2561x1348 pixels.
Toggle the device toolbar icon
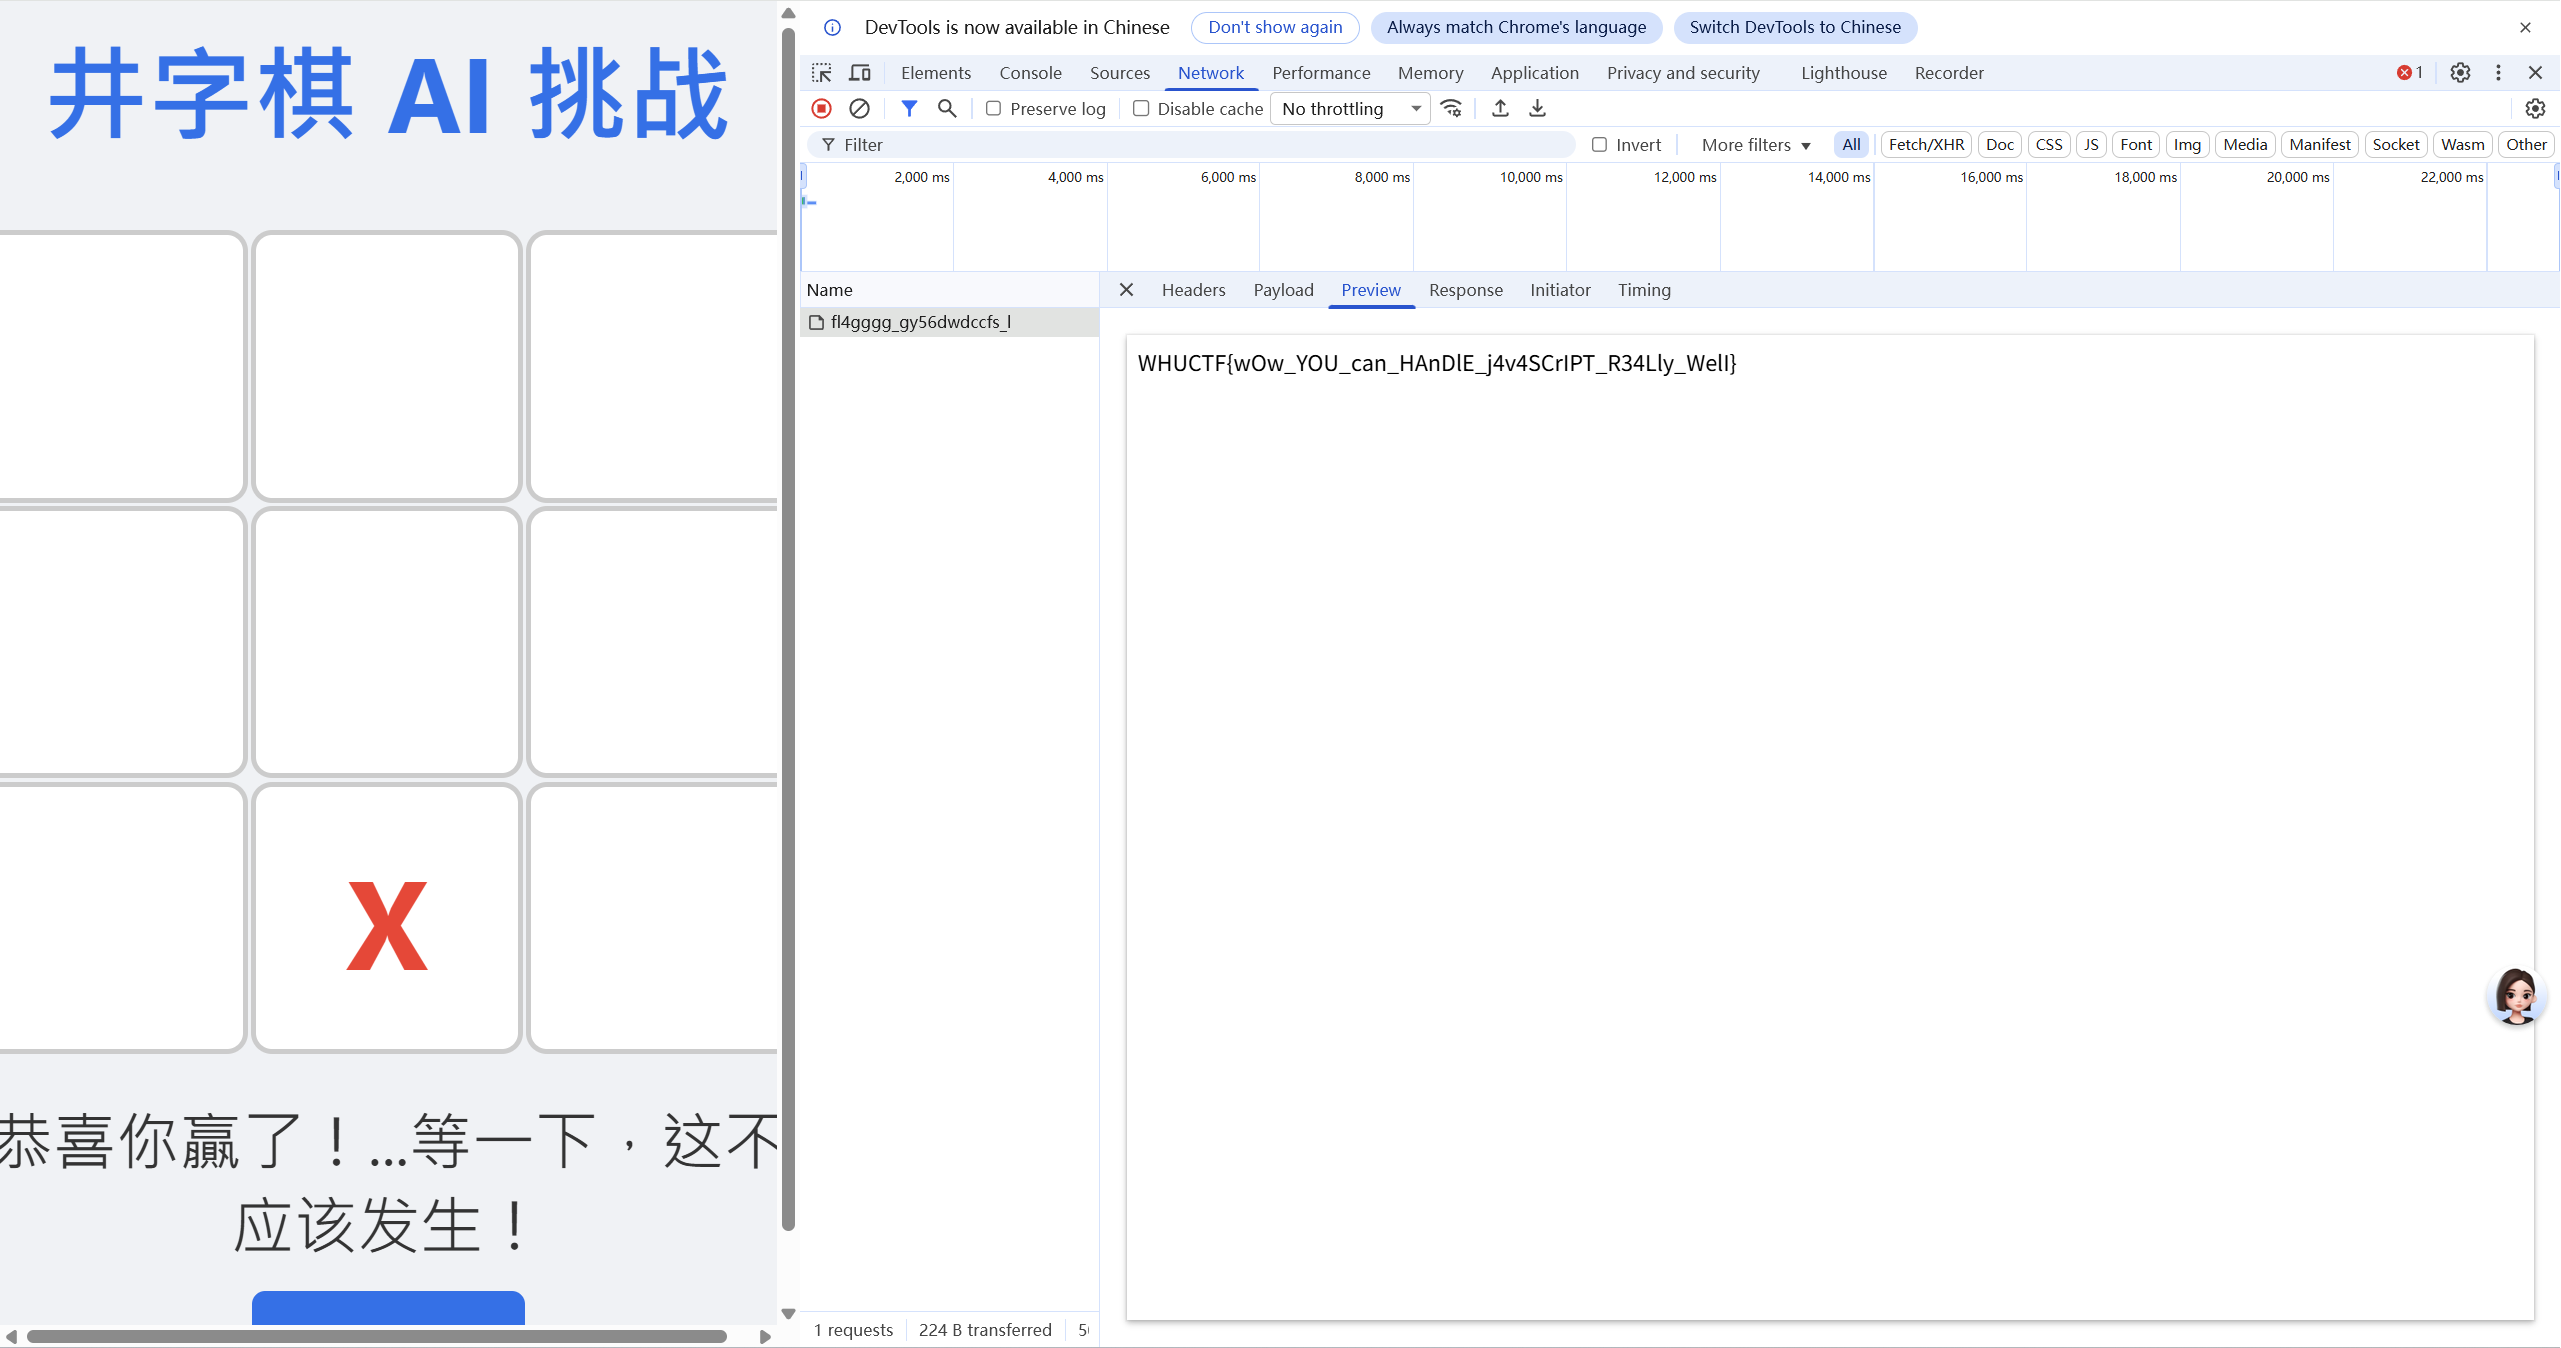(x=859, y=73)
